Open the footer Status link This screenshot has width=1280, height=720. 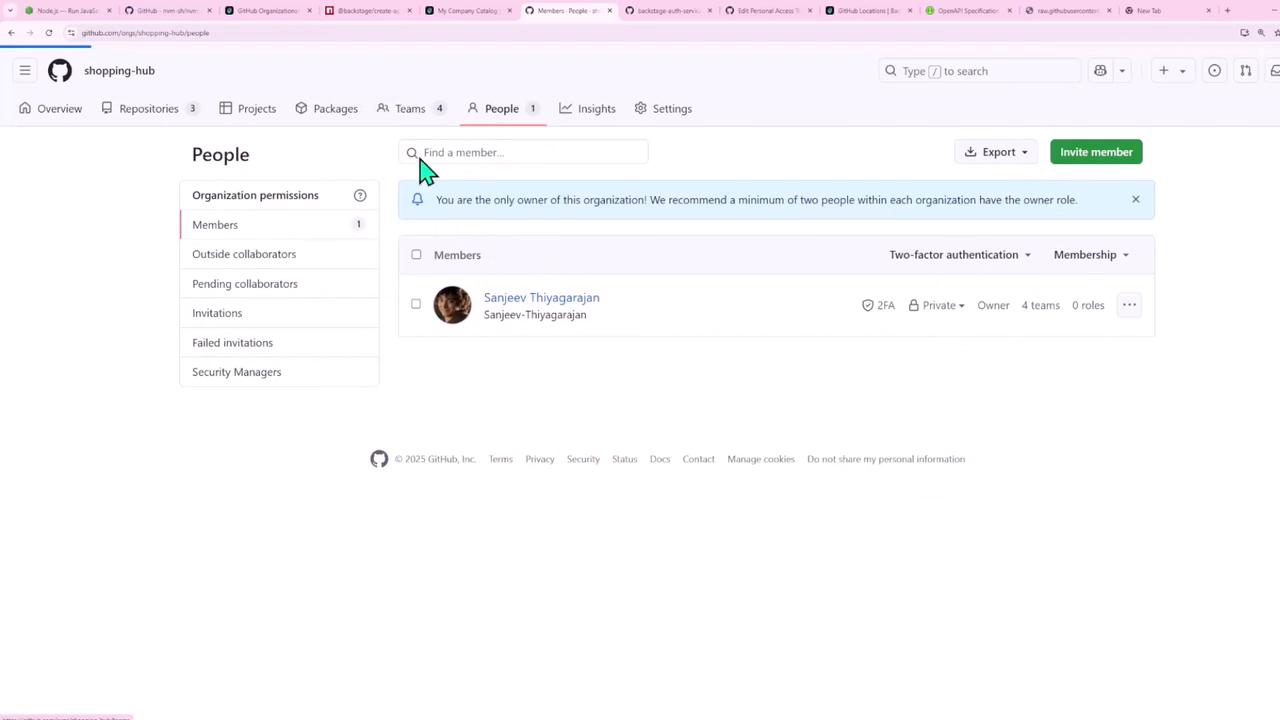pyautogui.click(x=625, y=459)
